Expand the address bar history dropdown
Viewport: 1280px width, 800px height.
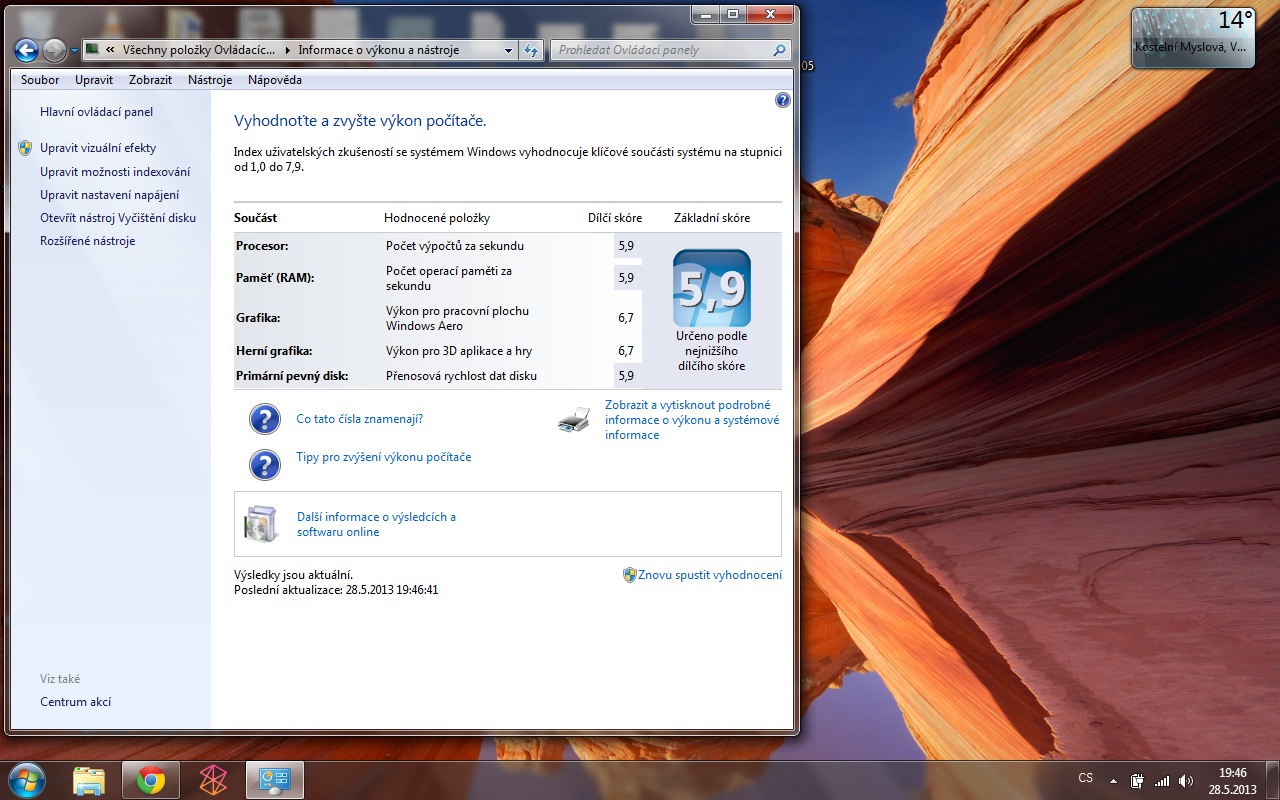click(x=508, y=50)
